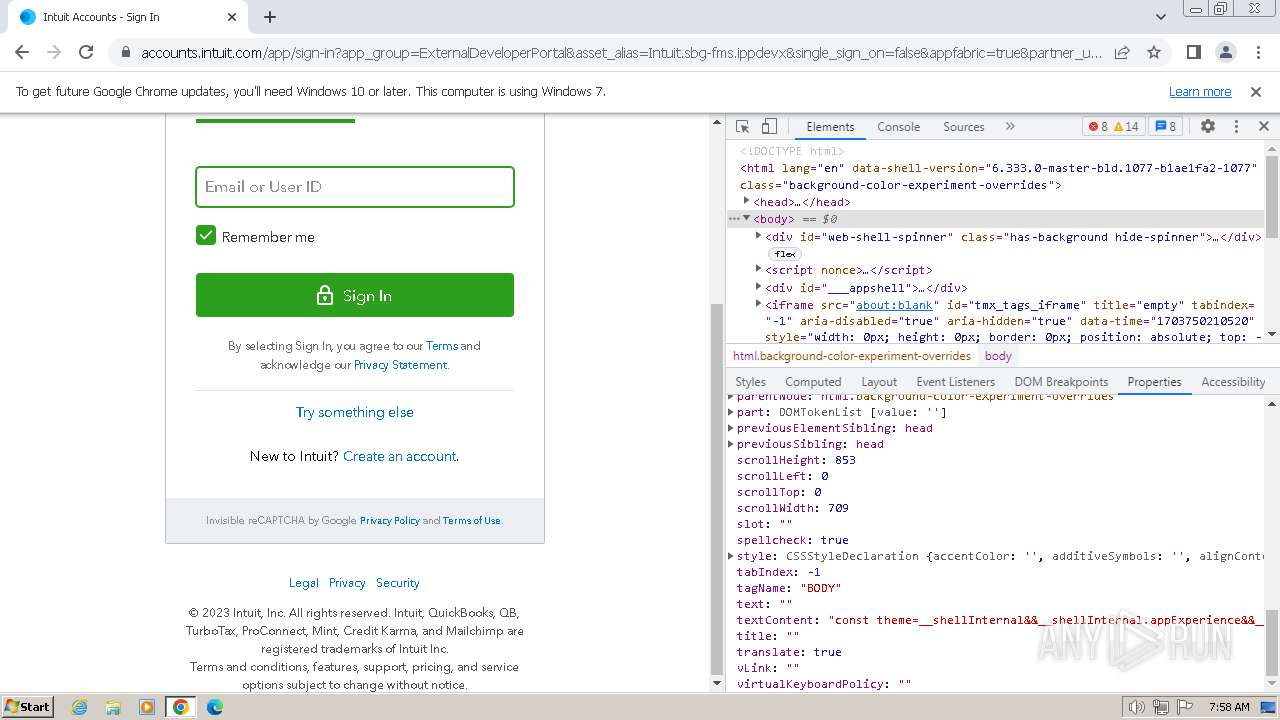Click the 8 issues message counter

click(1166, 126)
